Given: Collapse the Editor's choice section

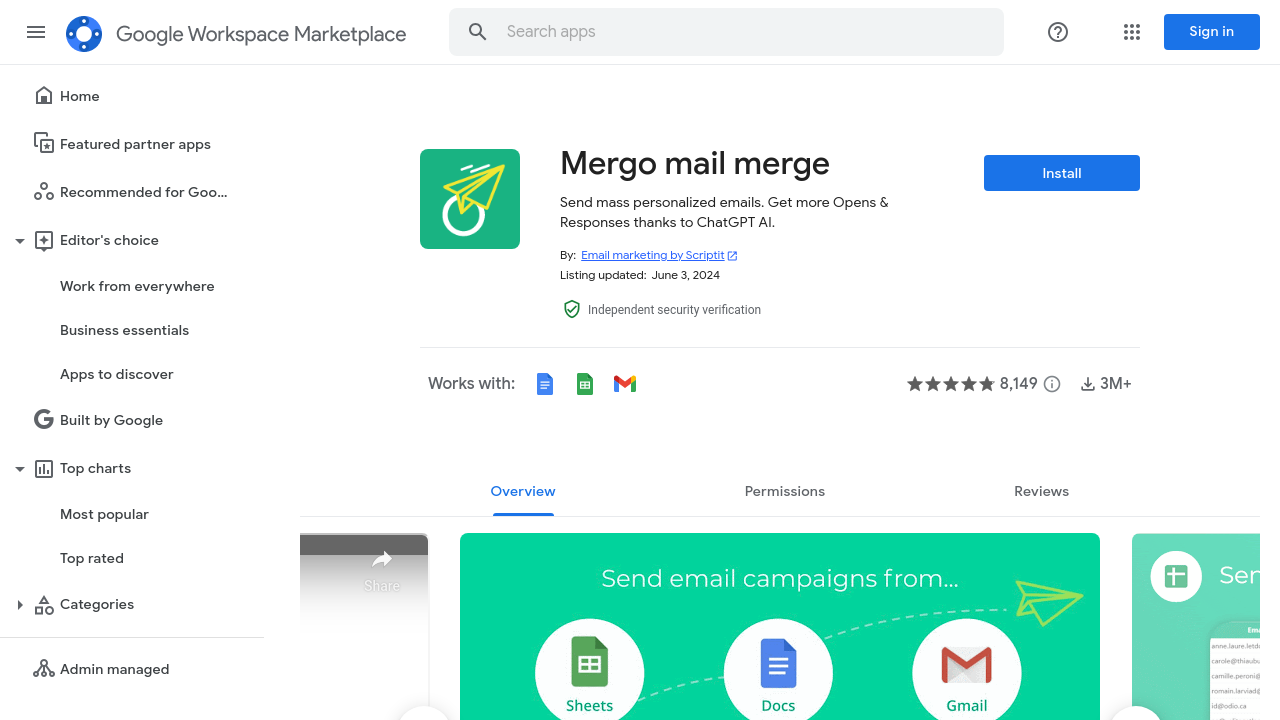Looking at the screenshot, I should point(19,241).
